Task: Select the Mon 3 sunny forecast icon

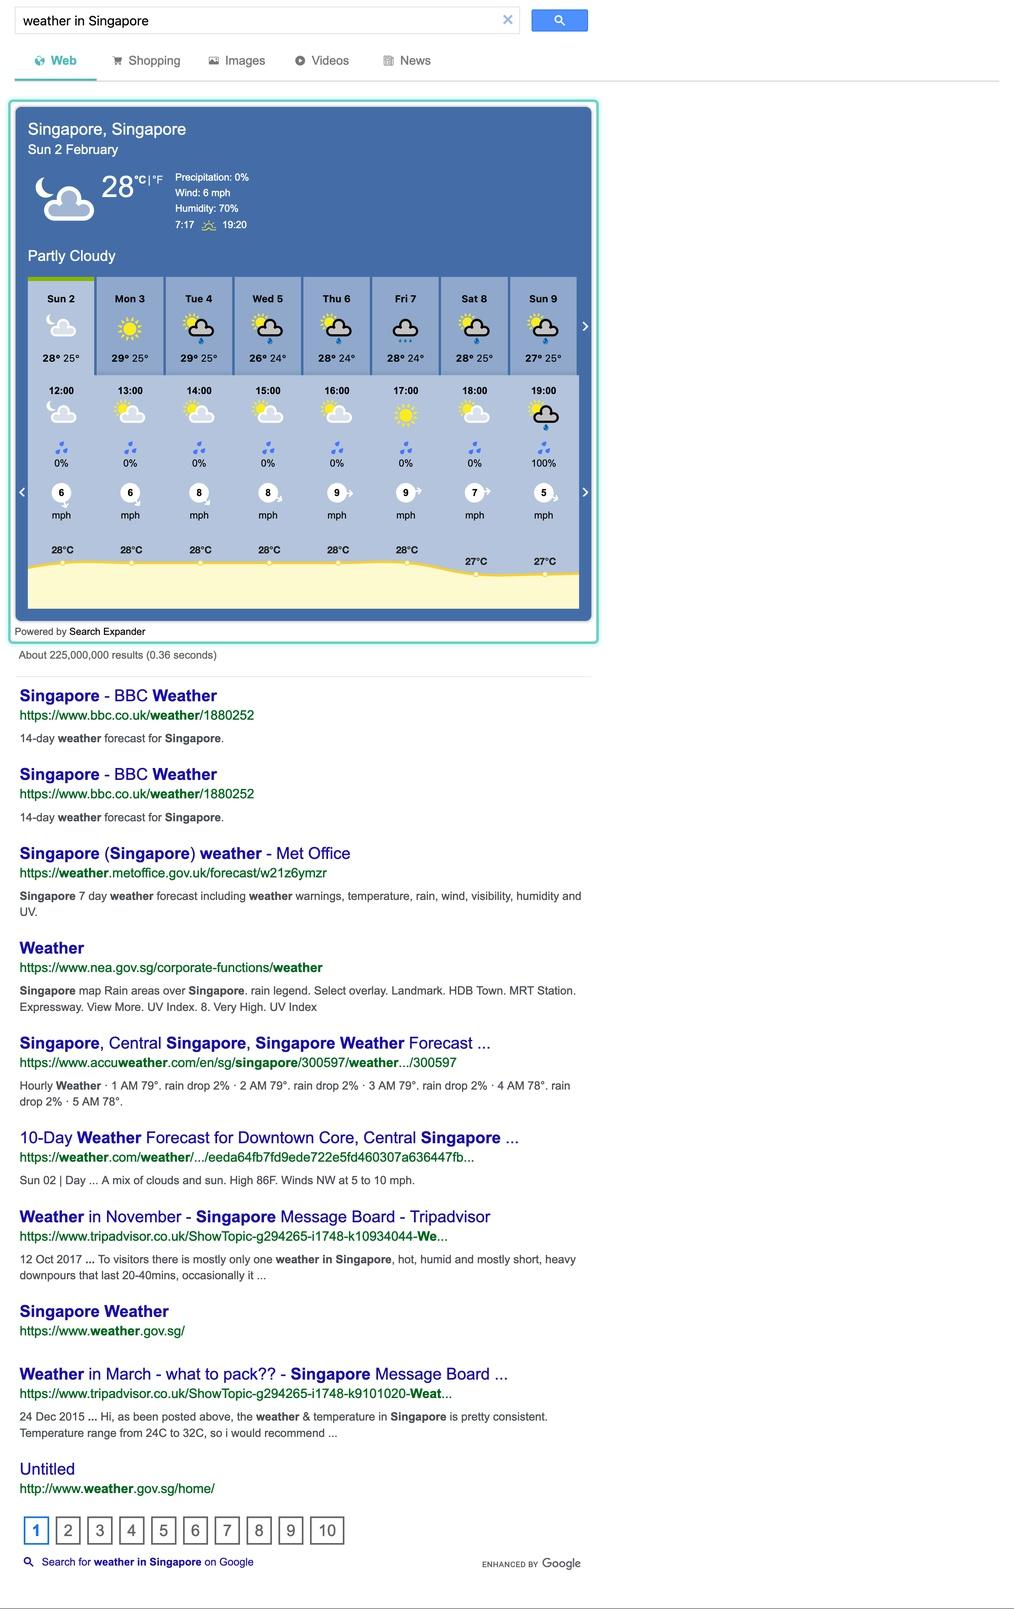Action: coord(130,328)
